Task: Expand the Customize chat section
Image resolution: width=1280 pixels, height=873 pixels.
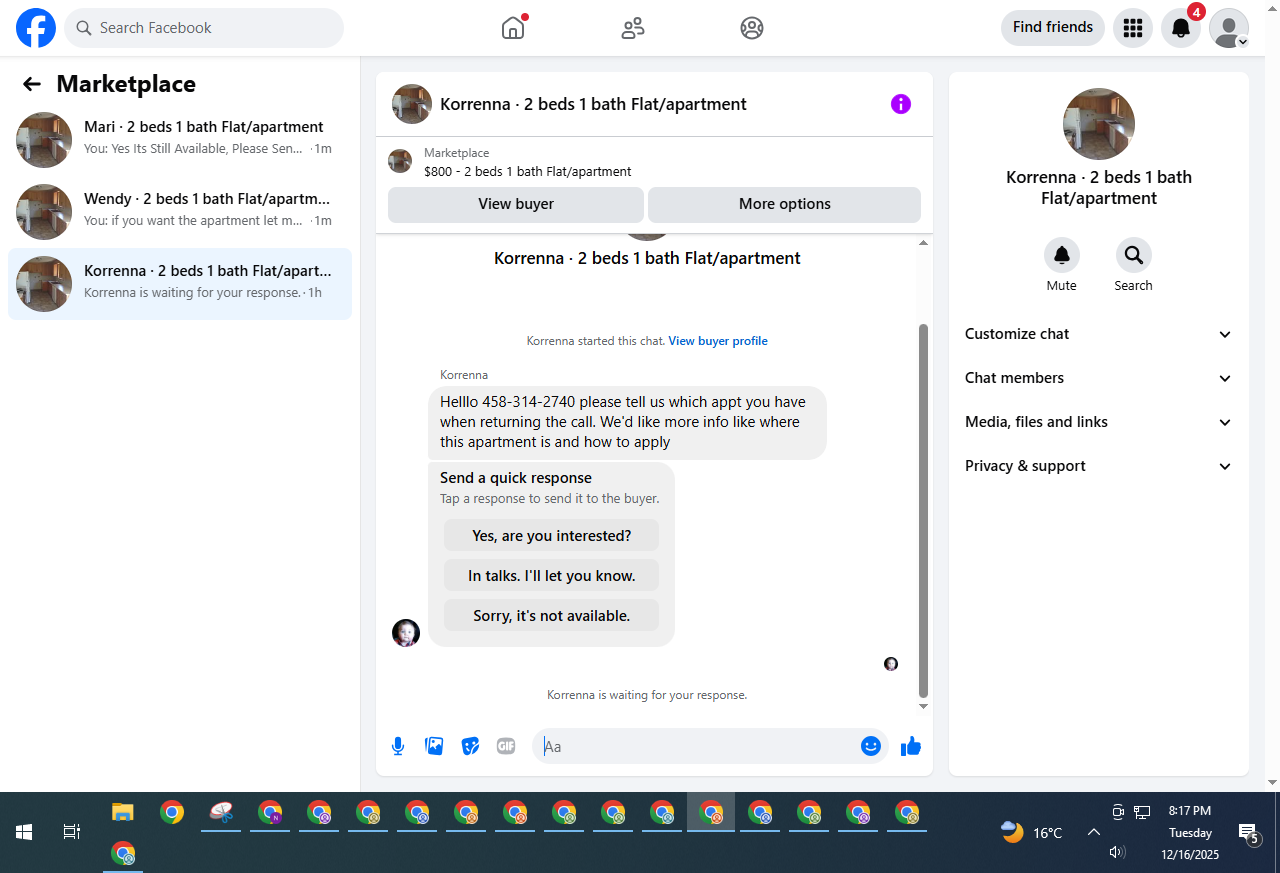Action: [x=1099, y=334]
